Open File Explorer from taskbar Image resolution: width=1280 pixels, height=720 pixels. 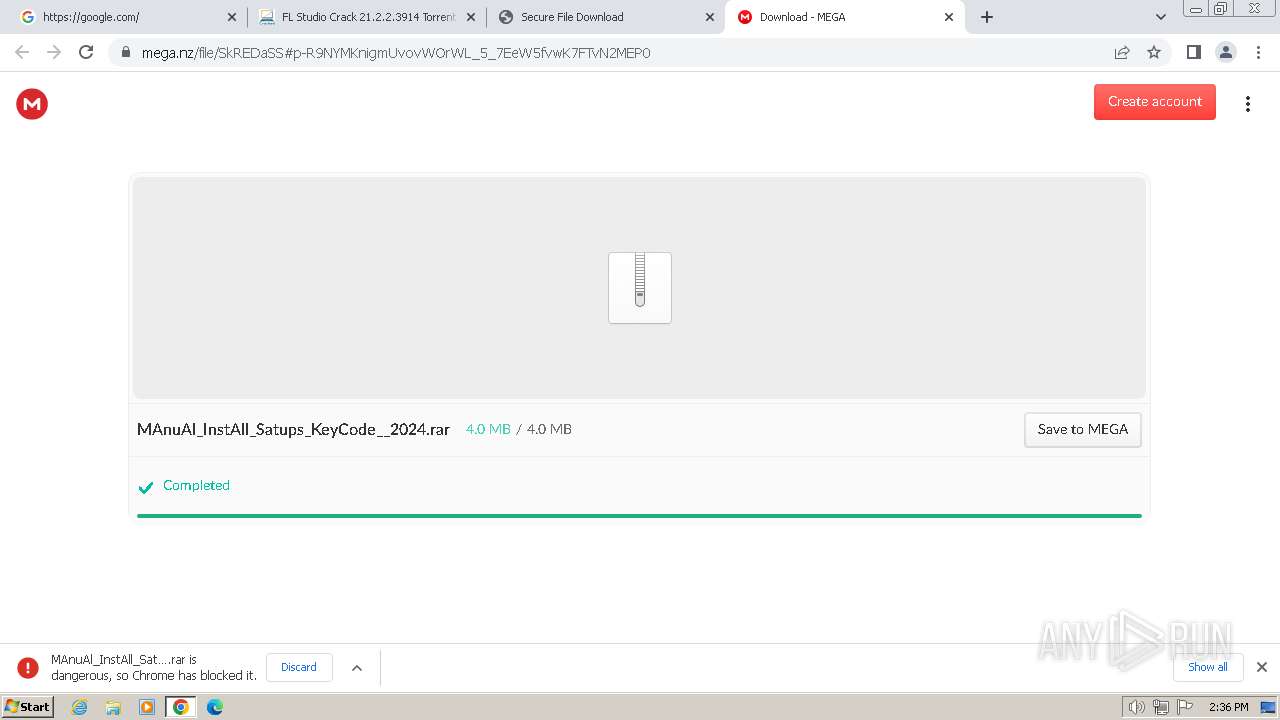point(113,707)
